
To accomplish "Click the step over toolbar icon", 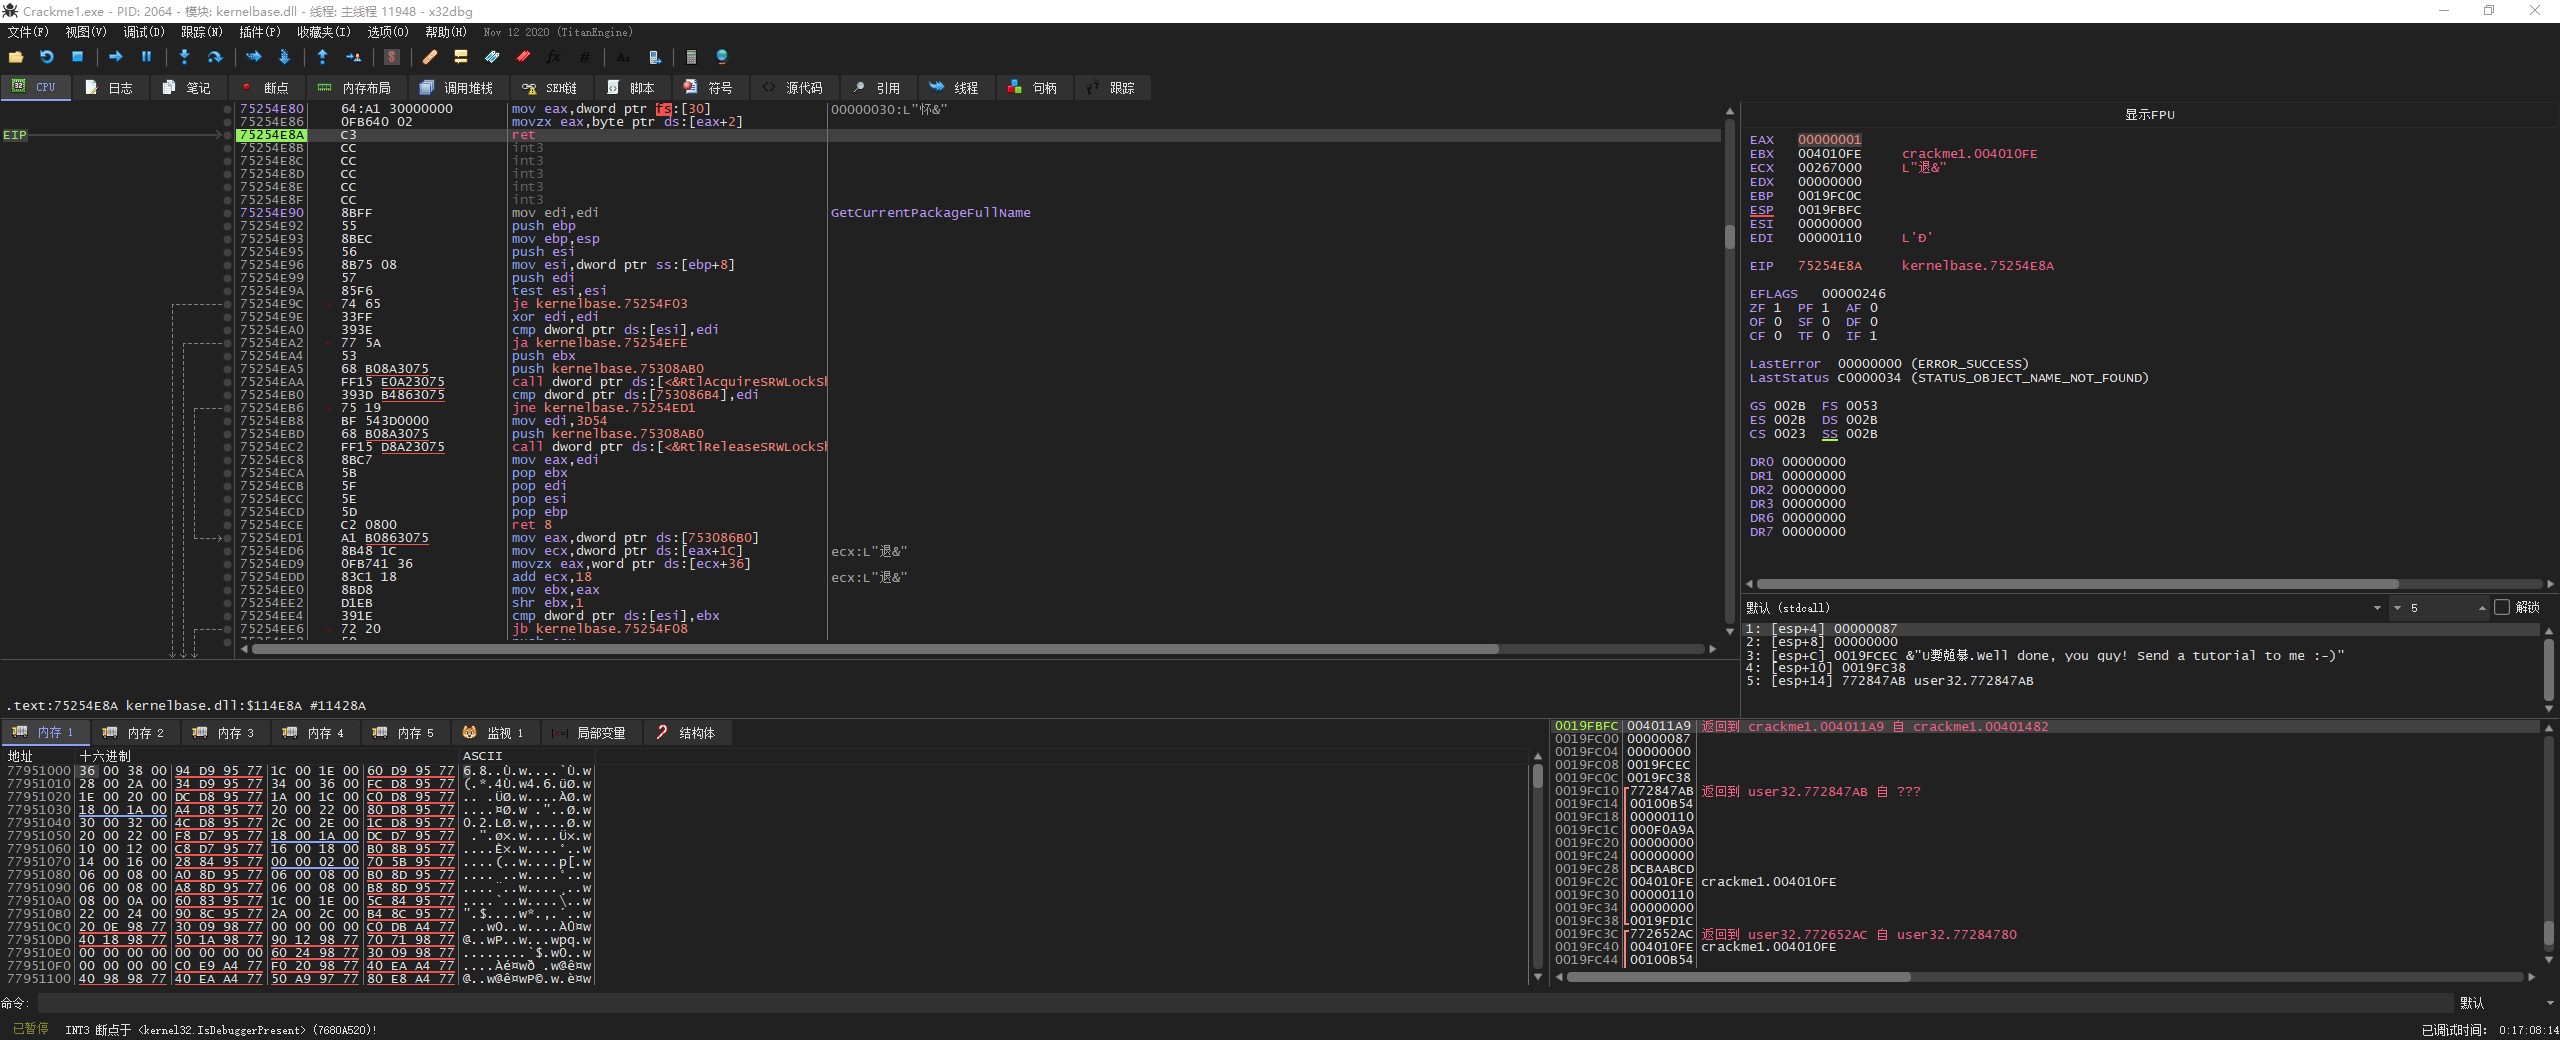I will coord(214,57).
